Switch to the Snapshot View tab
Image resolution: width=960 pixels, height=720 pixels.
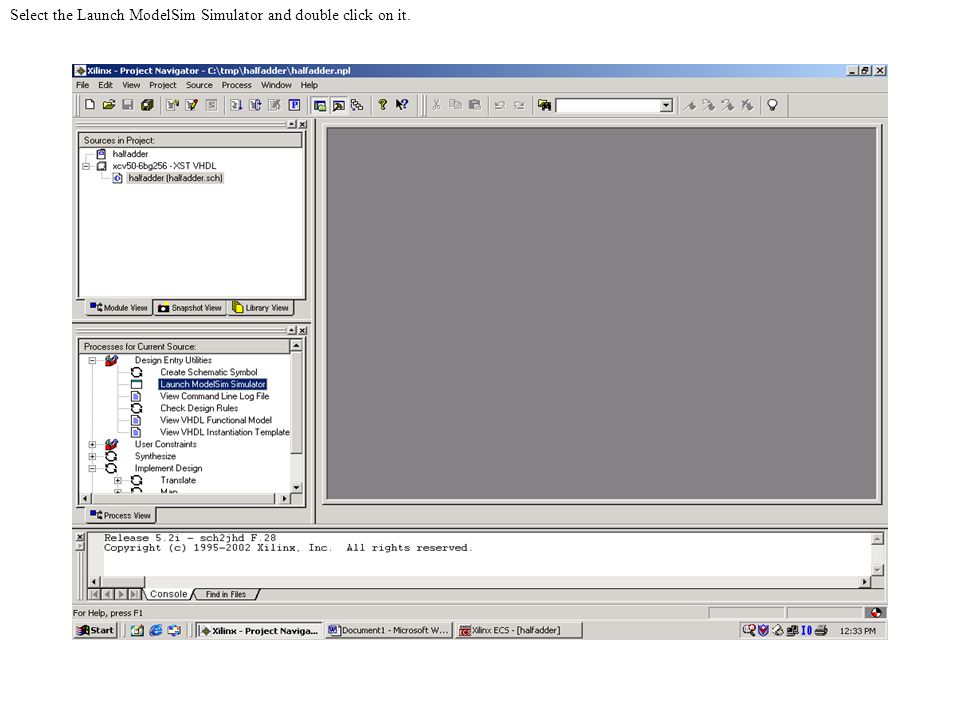pyautogui.click(x=190, y=308)
